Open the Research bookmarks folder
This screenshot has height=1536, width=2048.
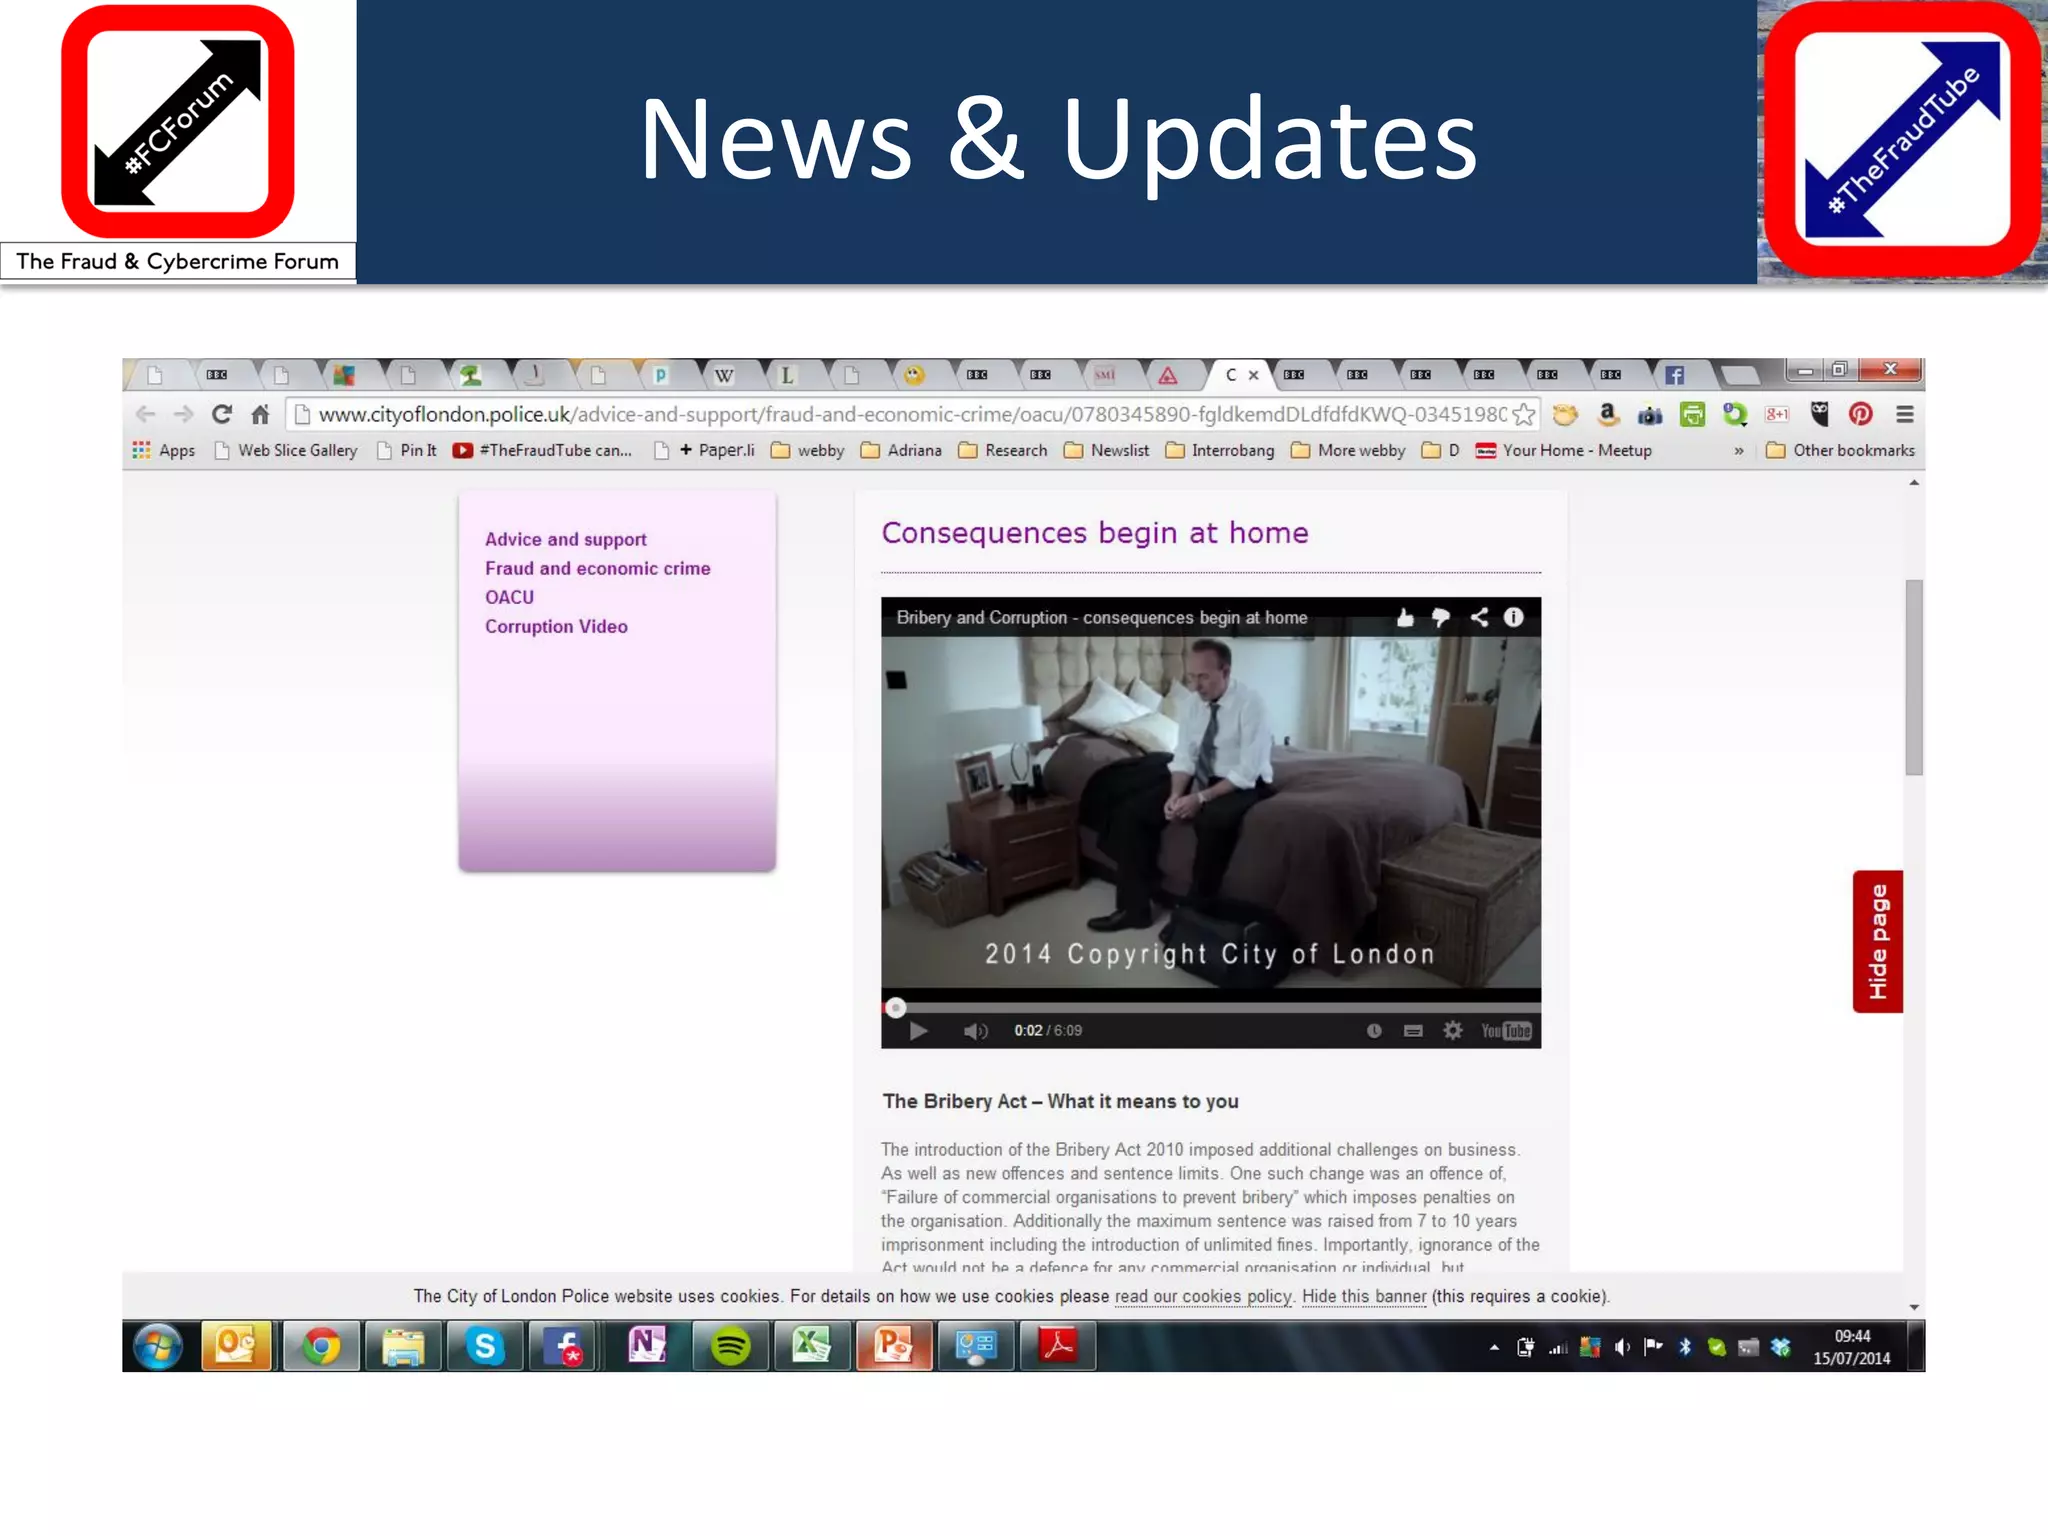point(1003,451)
